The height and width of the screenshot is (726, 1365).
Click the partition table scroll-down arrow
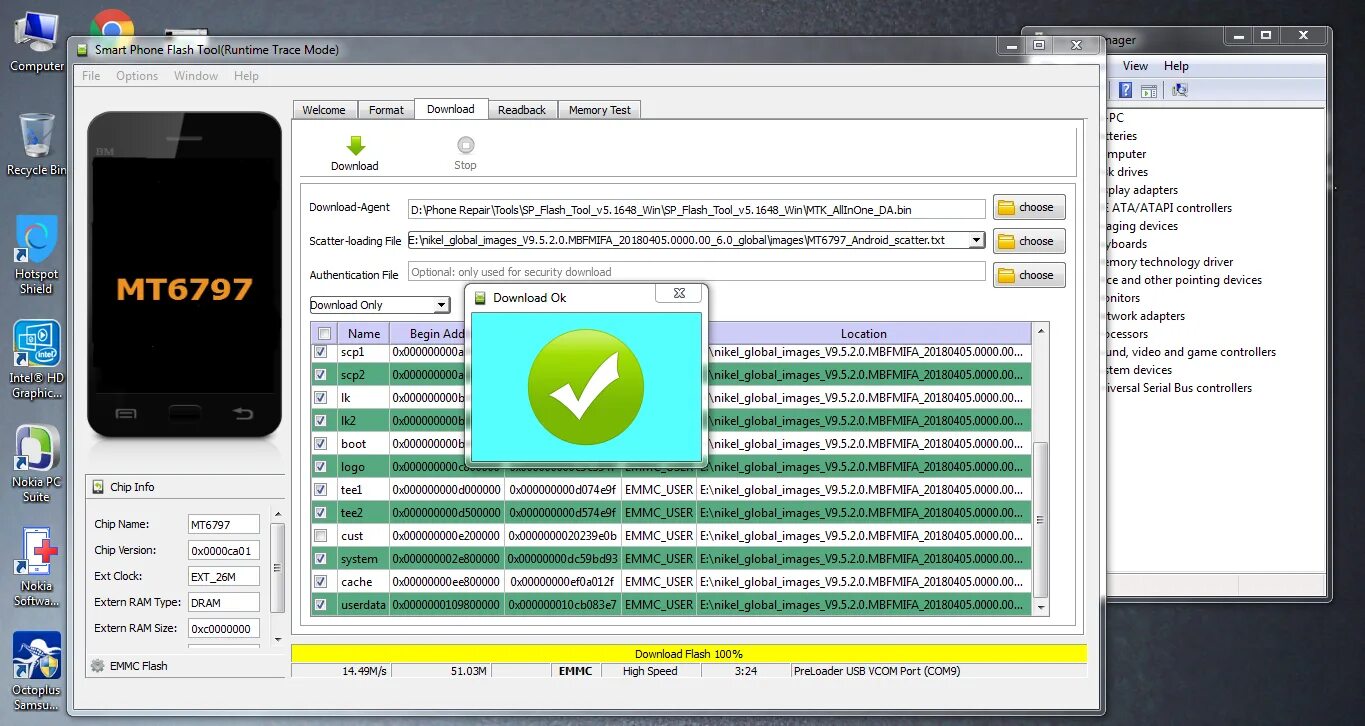tap(1041, 607)
